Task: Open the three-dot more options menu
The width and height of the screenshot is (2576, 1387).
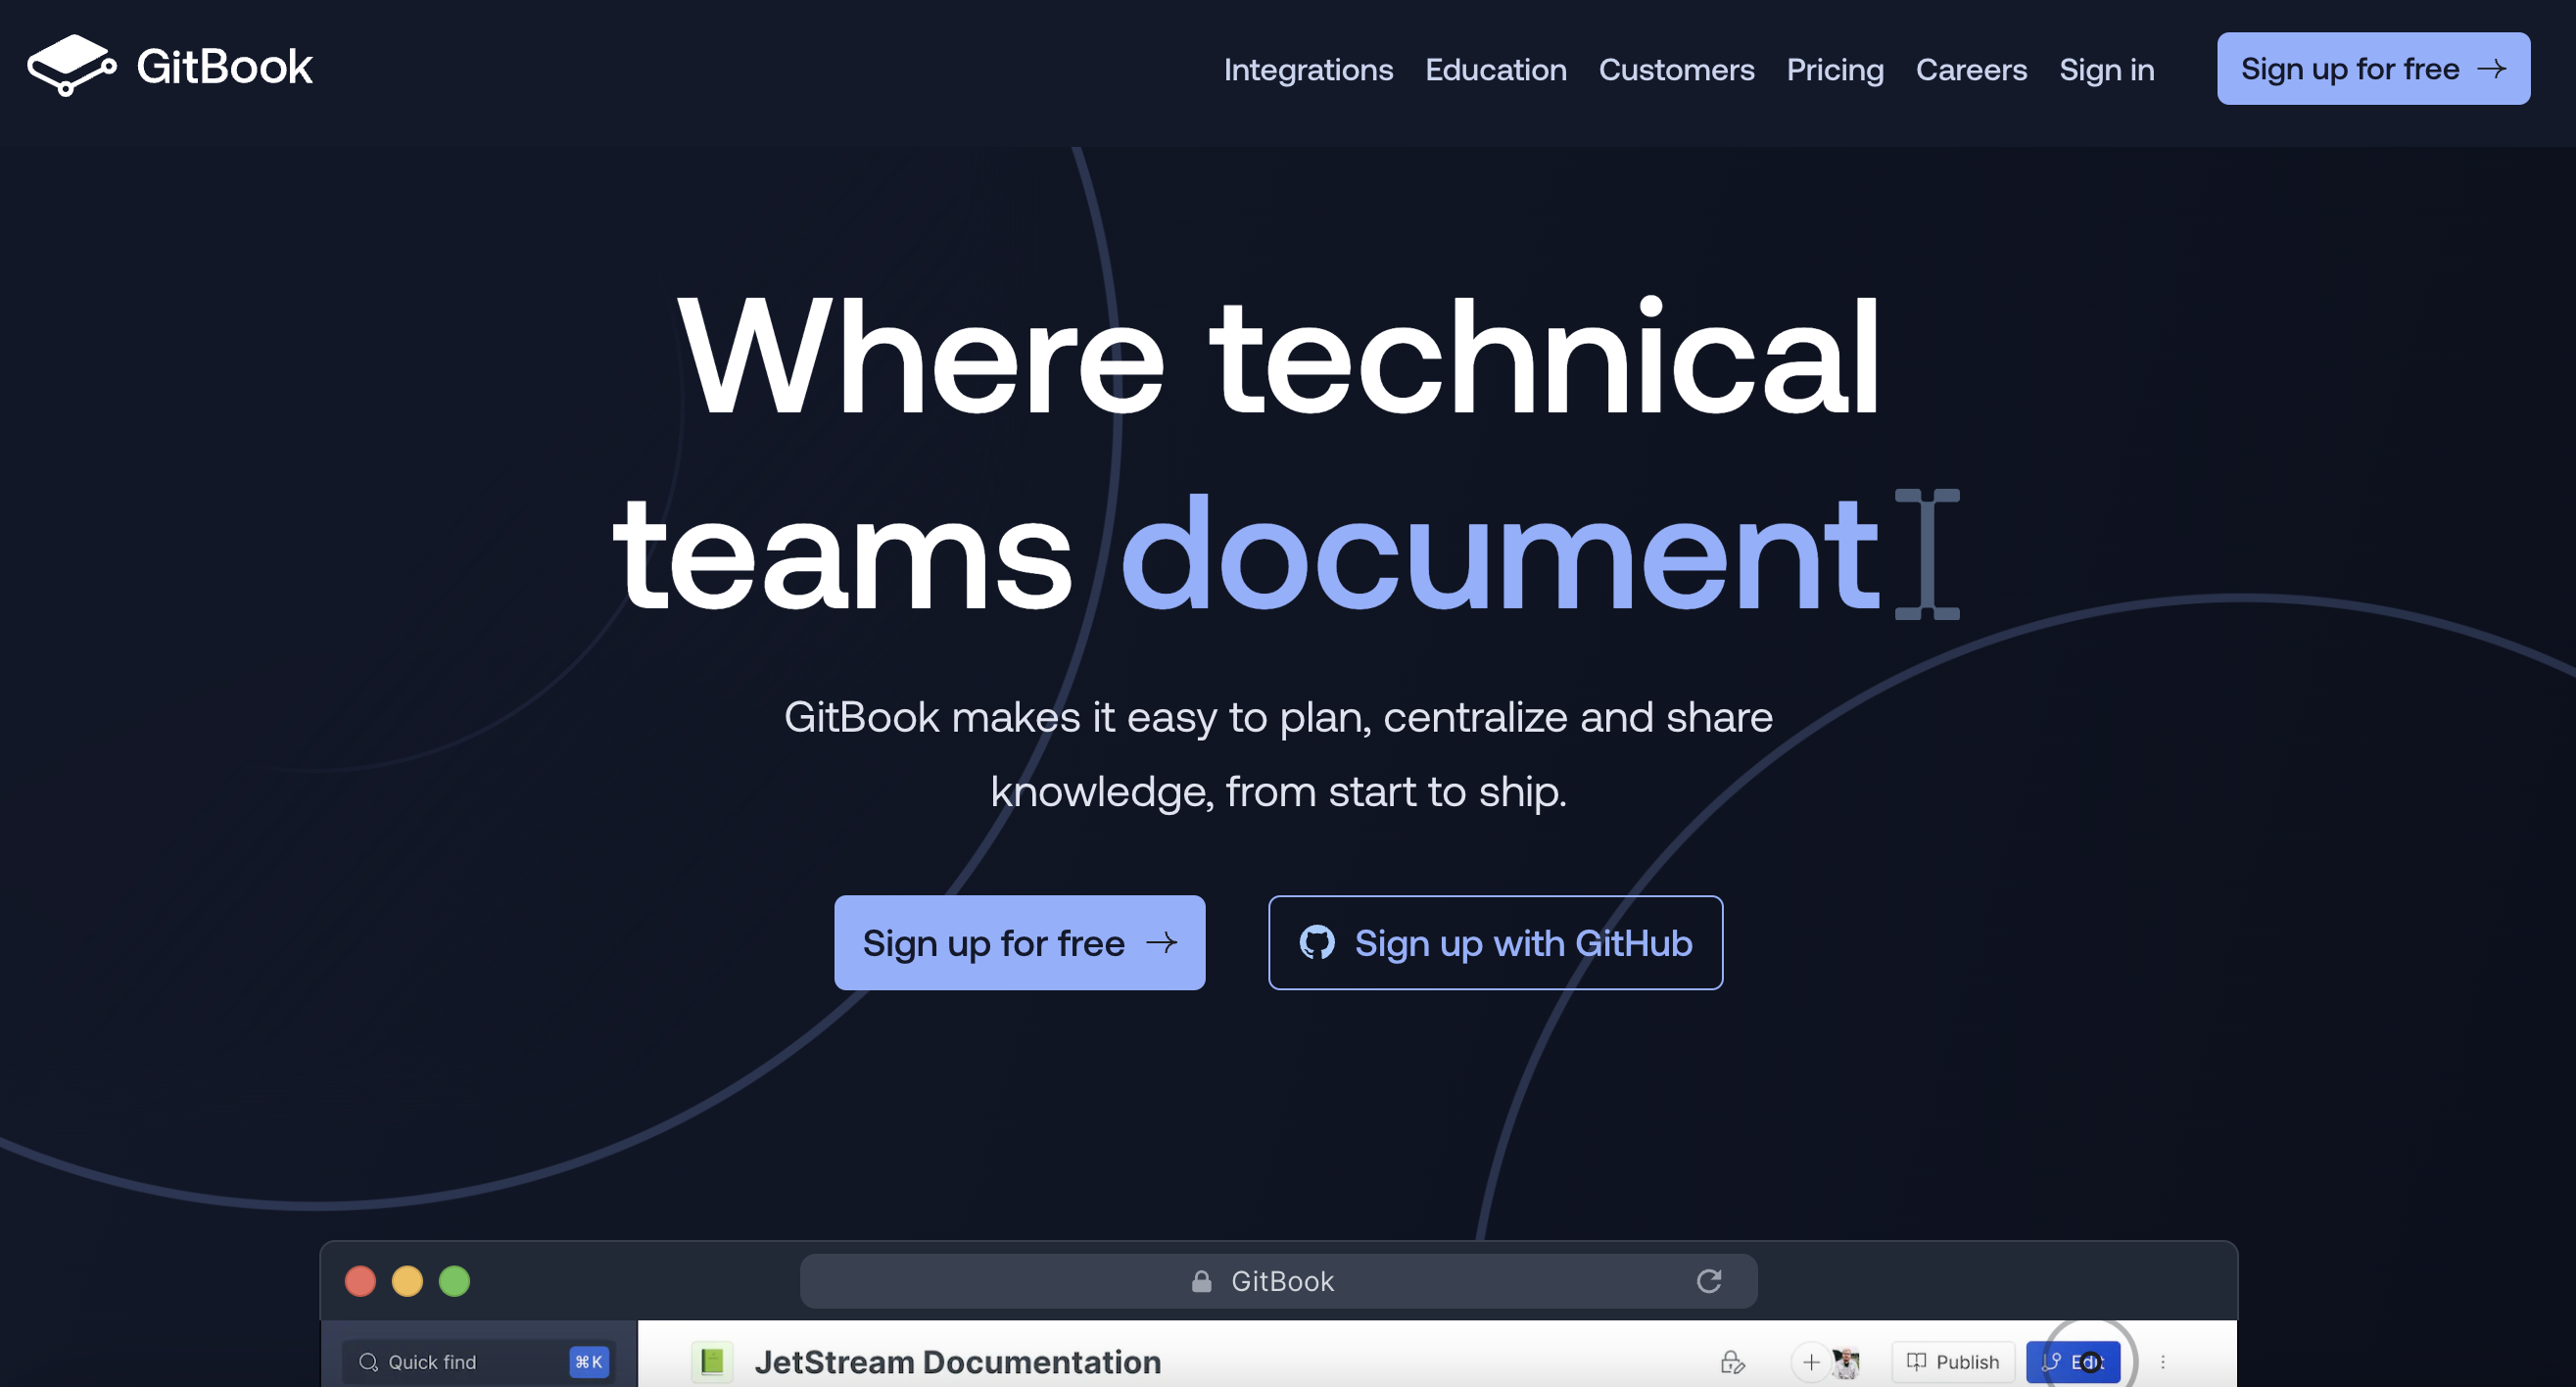Action: (2162, 1362)
